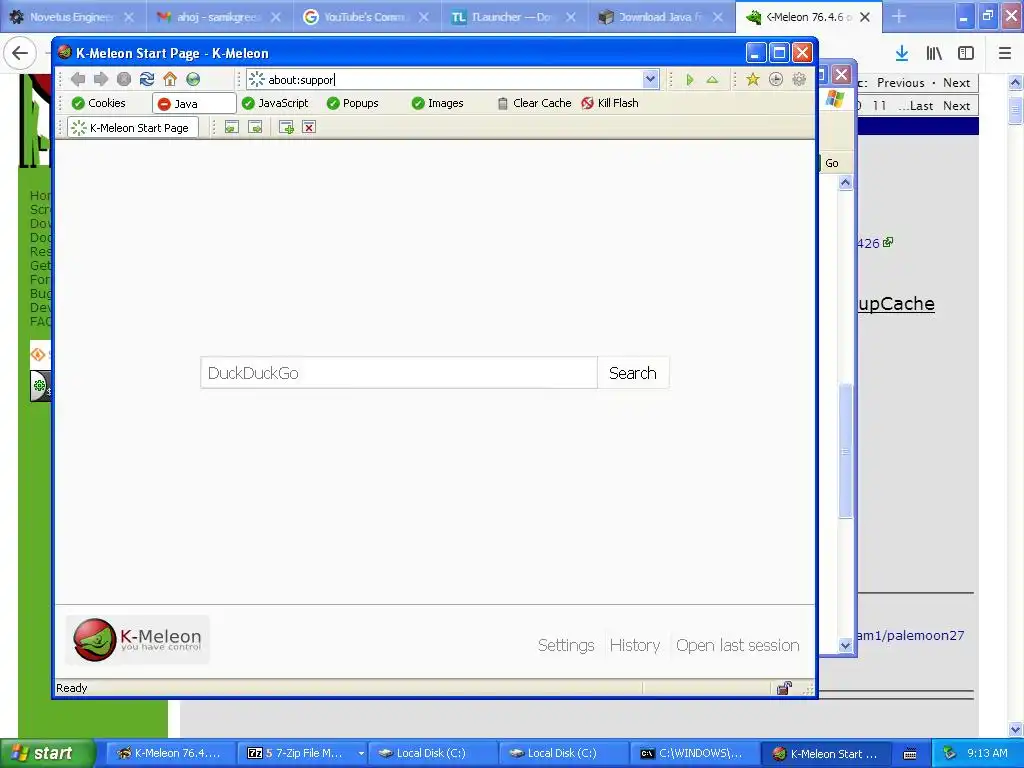Switch to C:\WINDOWS command prompt taskbar item
1024x768 pixels.
(694, 754)
